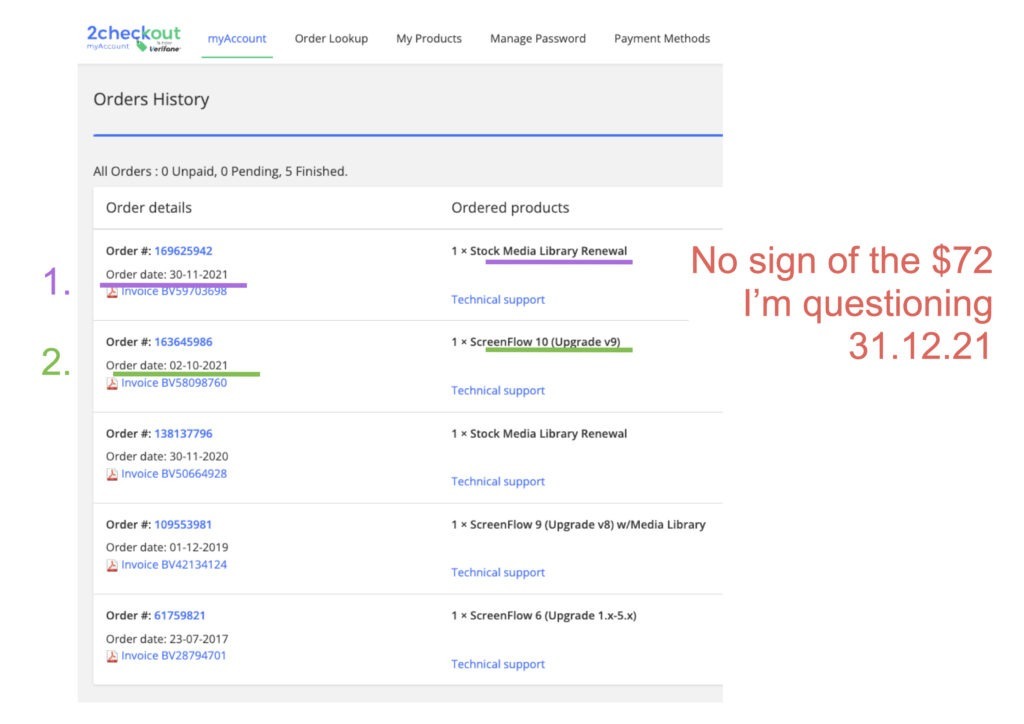The height and width of the screenshot is (724, 1024).
Task: Click Order date: 02-10-2021
Action: pyautogui.click(x=167, y=365)
